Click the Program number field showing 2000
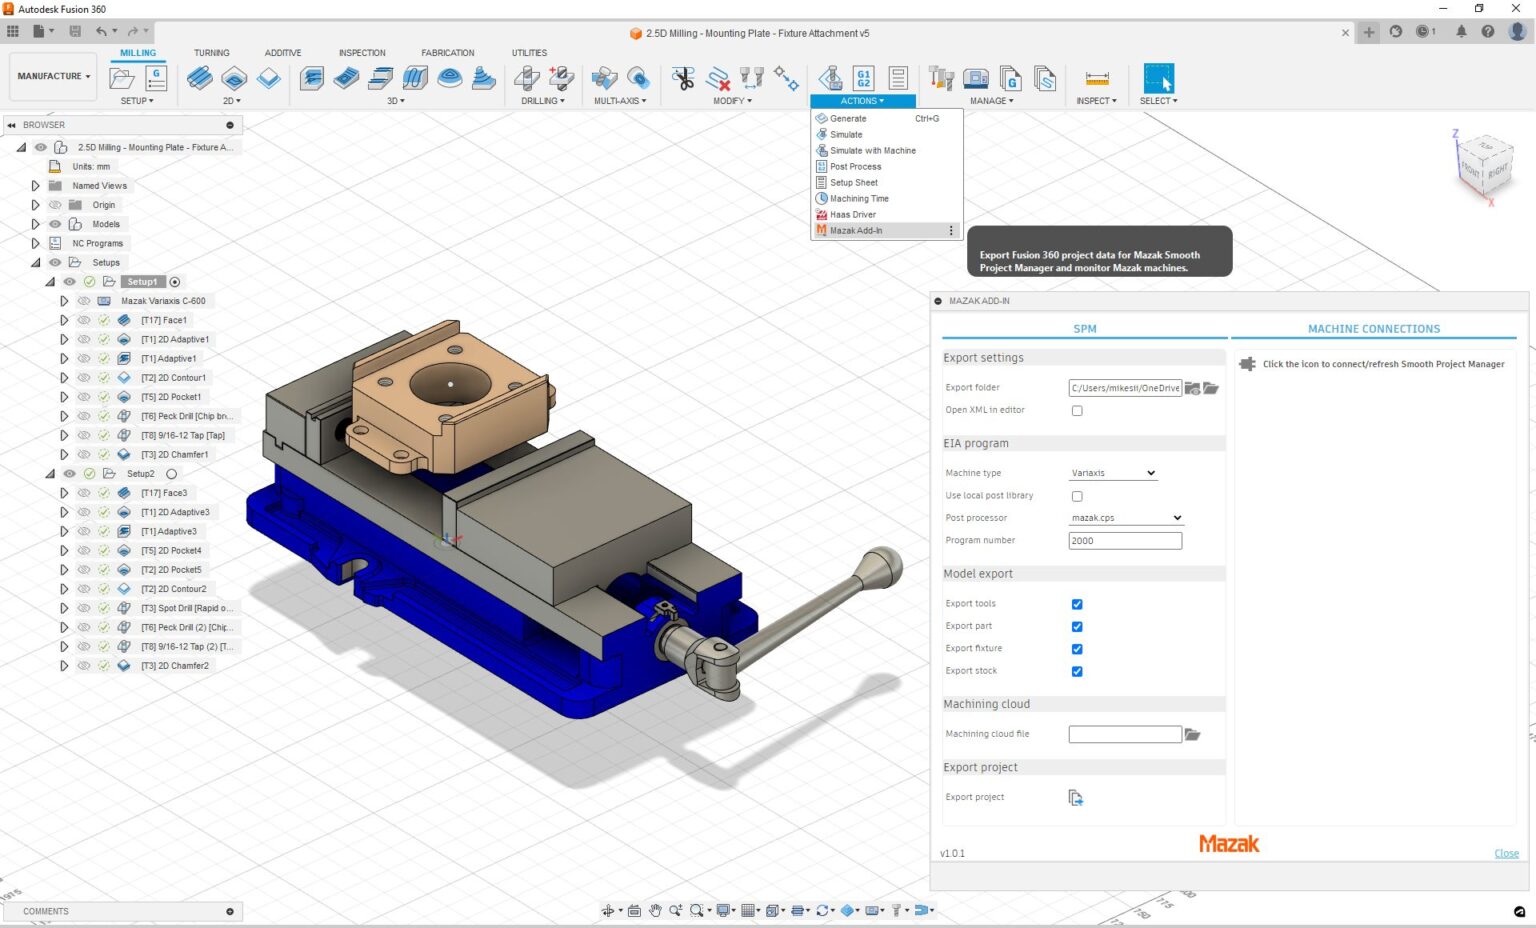 1124,540
